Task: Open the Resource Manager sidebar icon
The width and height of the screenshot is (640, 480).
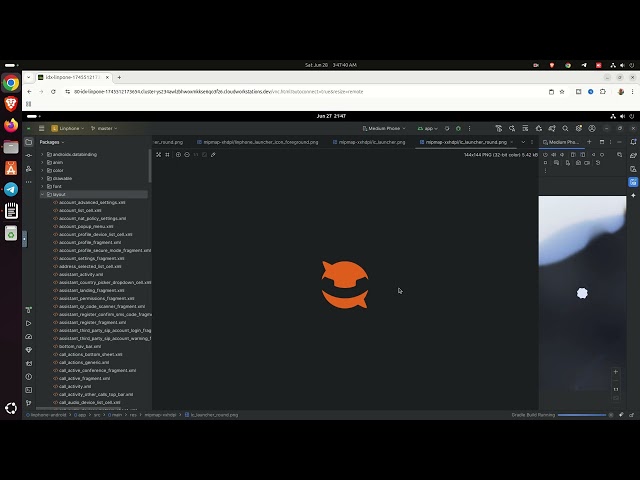Action: tap(29, 169)
